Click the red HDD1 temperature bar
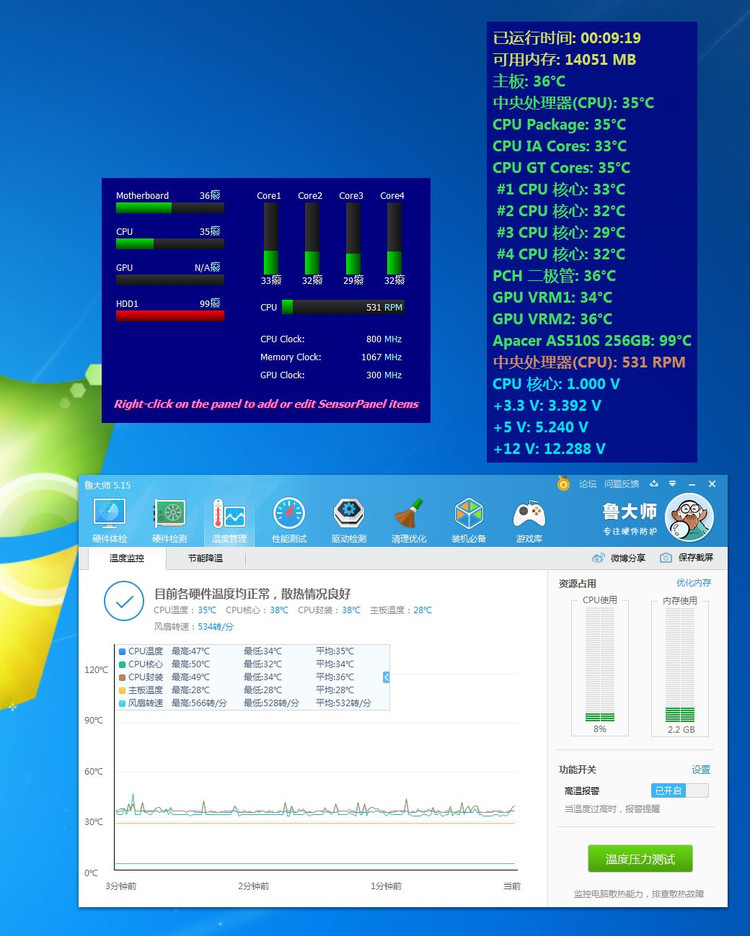The height and width of the screenshot is (936, 750). (x=170, y=316)
